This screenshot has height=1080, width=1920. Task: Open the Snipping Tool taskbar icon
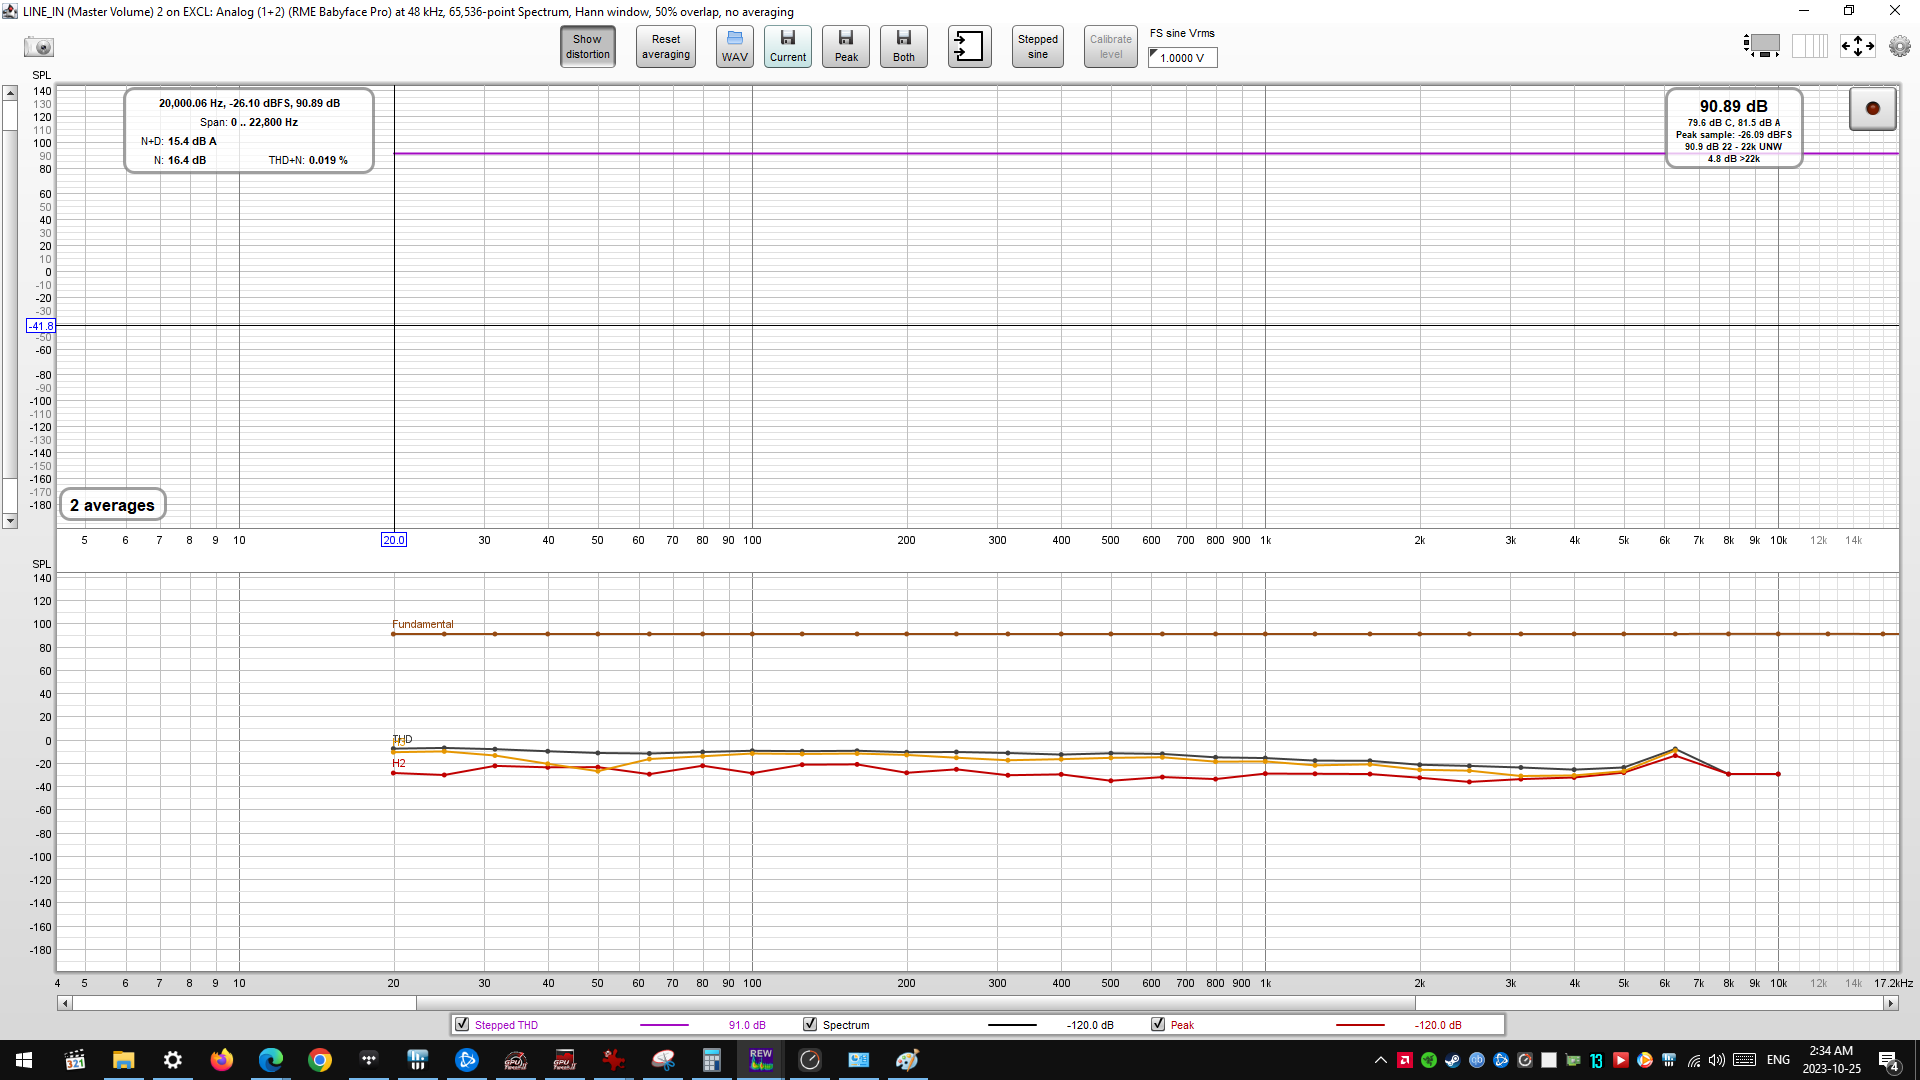(x=663, y=1060)
